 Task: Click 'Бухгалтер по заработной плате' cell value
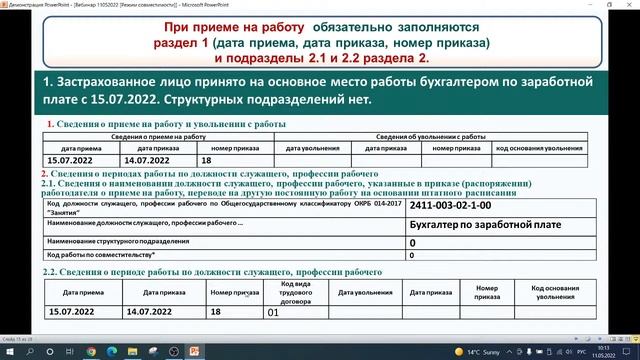(485, 224)
